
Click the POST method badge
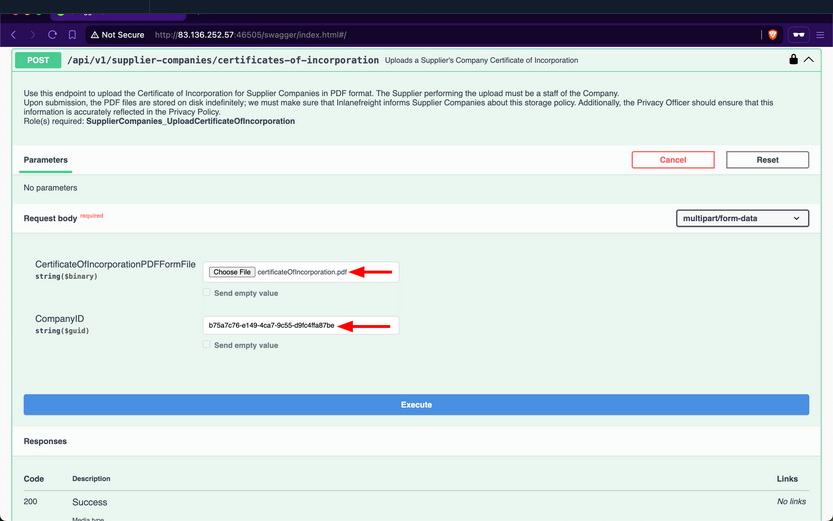(38, 60)
